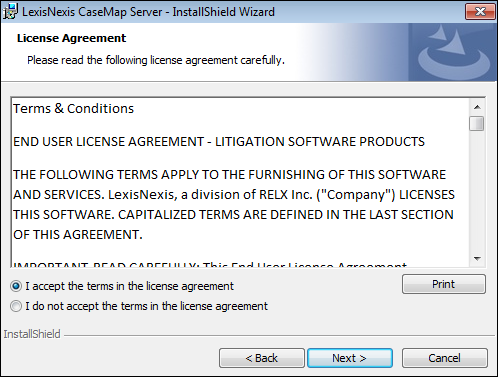Click the empty scrollbar track below the thumb
The image size is (498, 377).
(x=477, y=192)
